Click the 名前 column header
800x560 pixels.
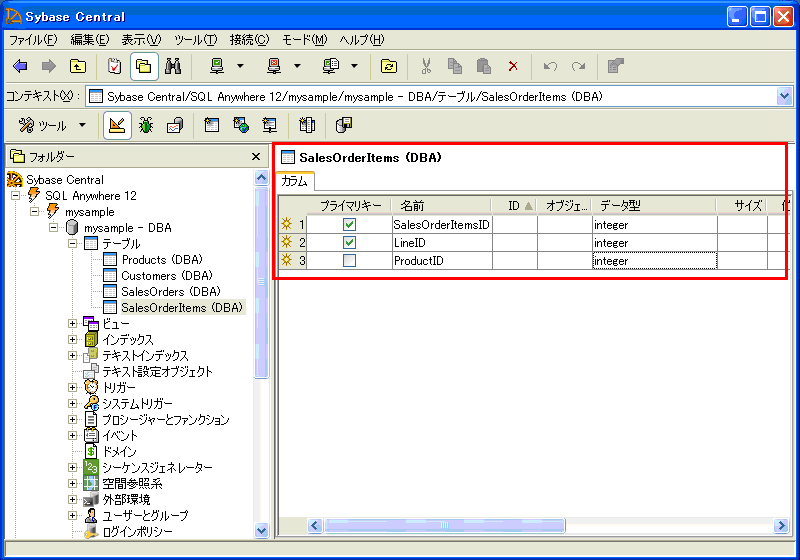click(412, 205)
